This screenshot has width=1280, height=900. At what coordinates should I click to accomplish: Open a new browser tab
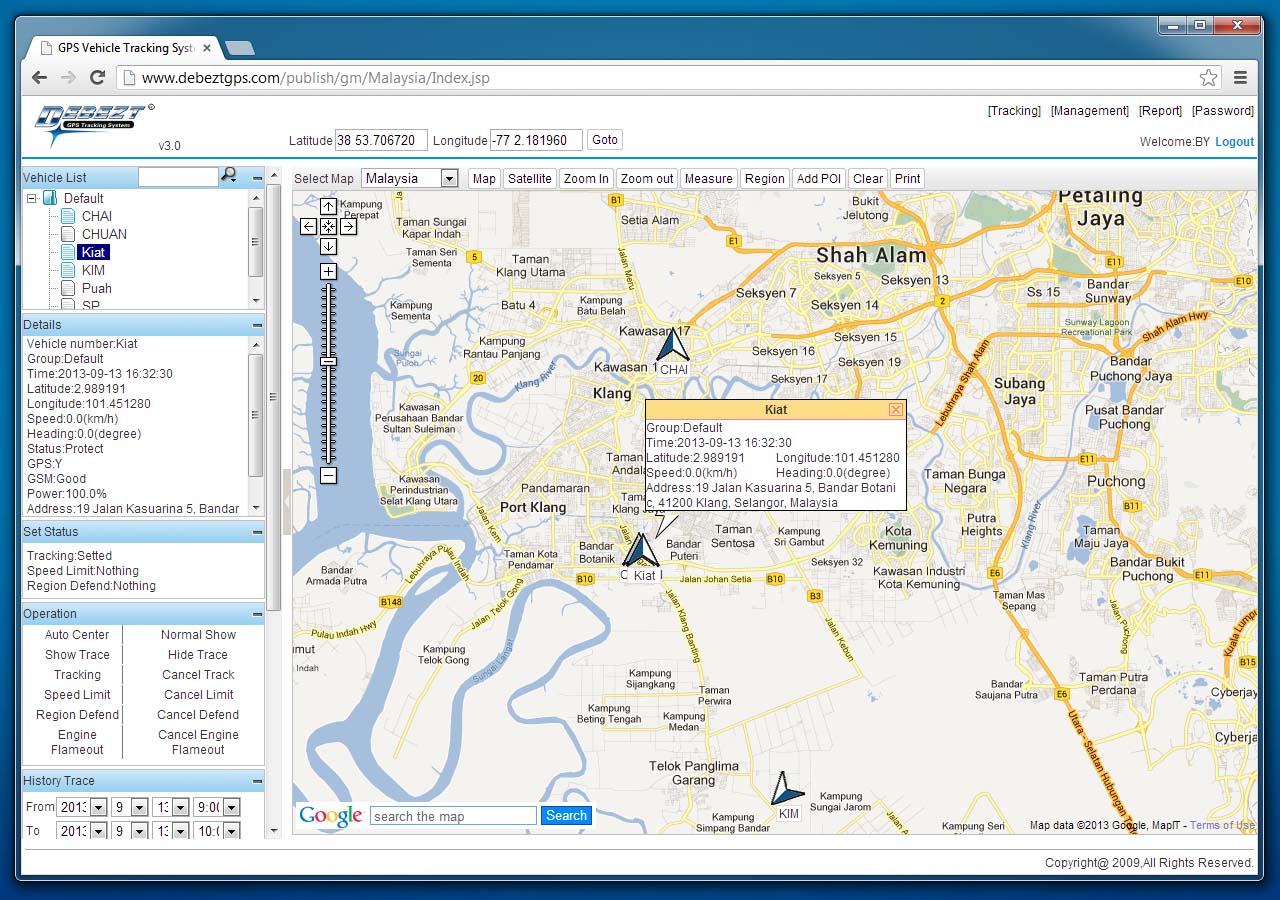coord(240,48)
